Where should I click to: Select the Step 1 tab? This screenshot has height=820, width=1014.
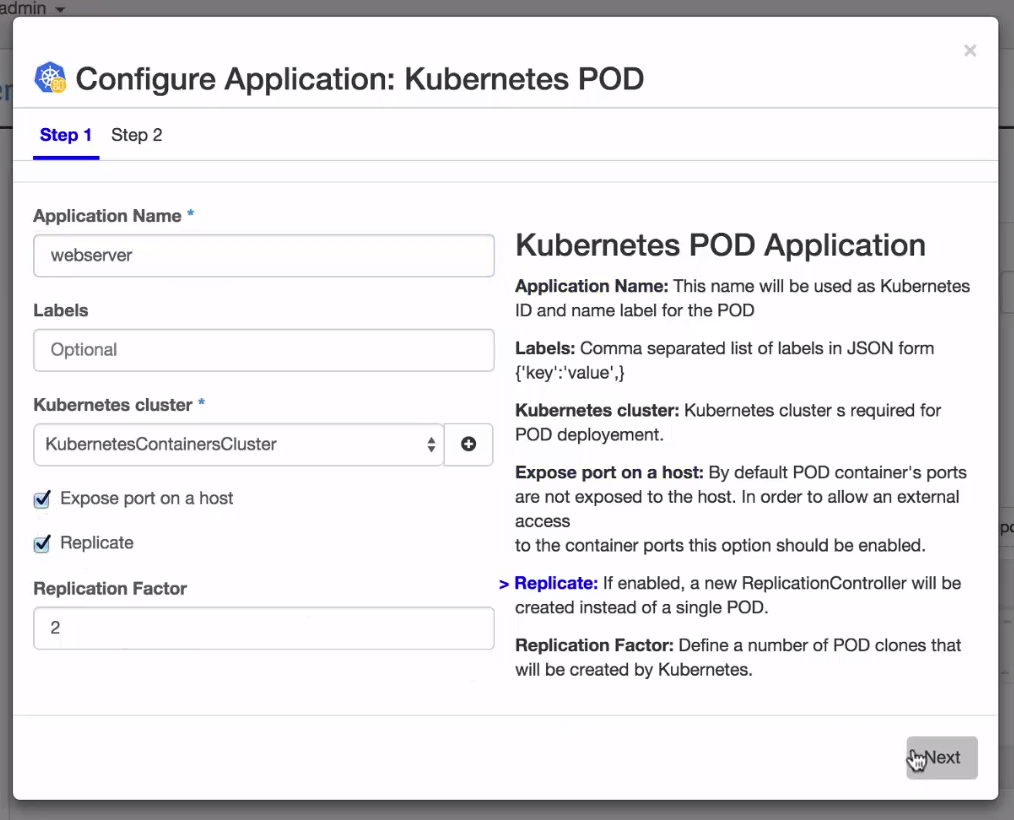tap(66, 135)
